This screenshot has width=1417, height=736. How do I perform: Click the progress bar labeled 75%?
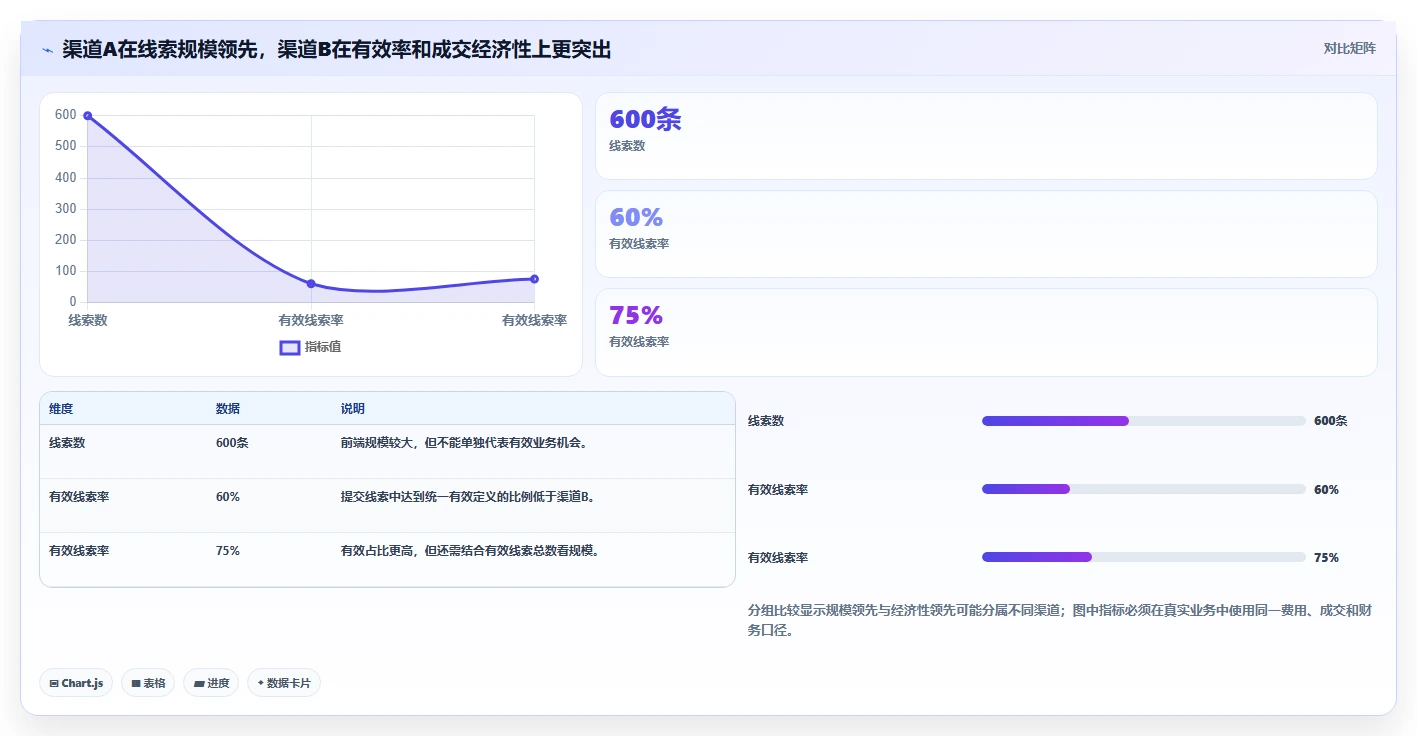pyautogui.click(x=1144, y=557)
